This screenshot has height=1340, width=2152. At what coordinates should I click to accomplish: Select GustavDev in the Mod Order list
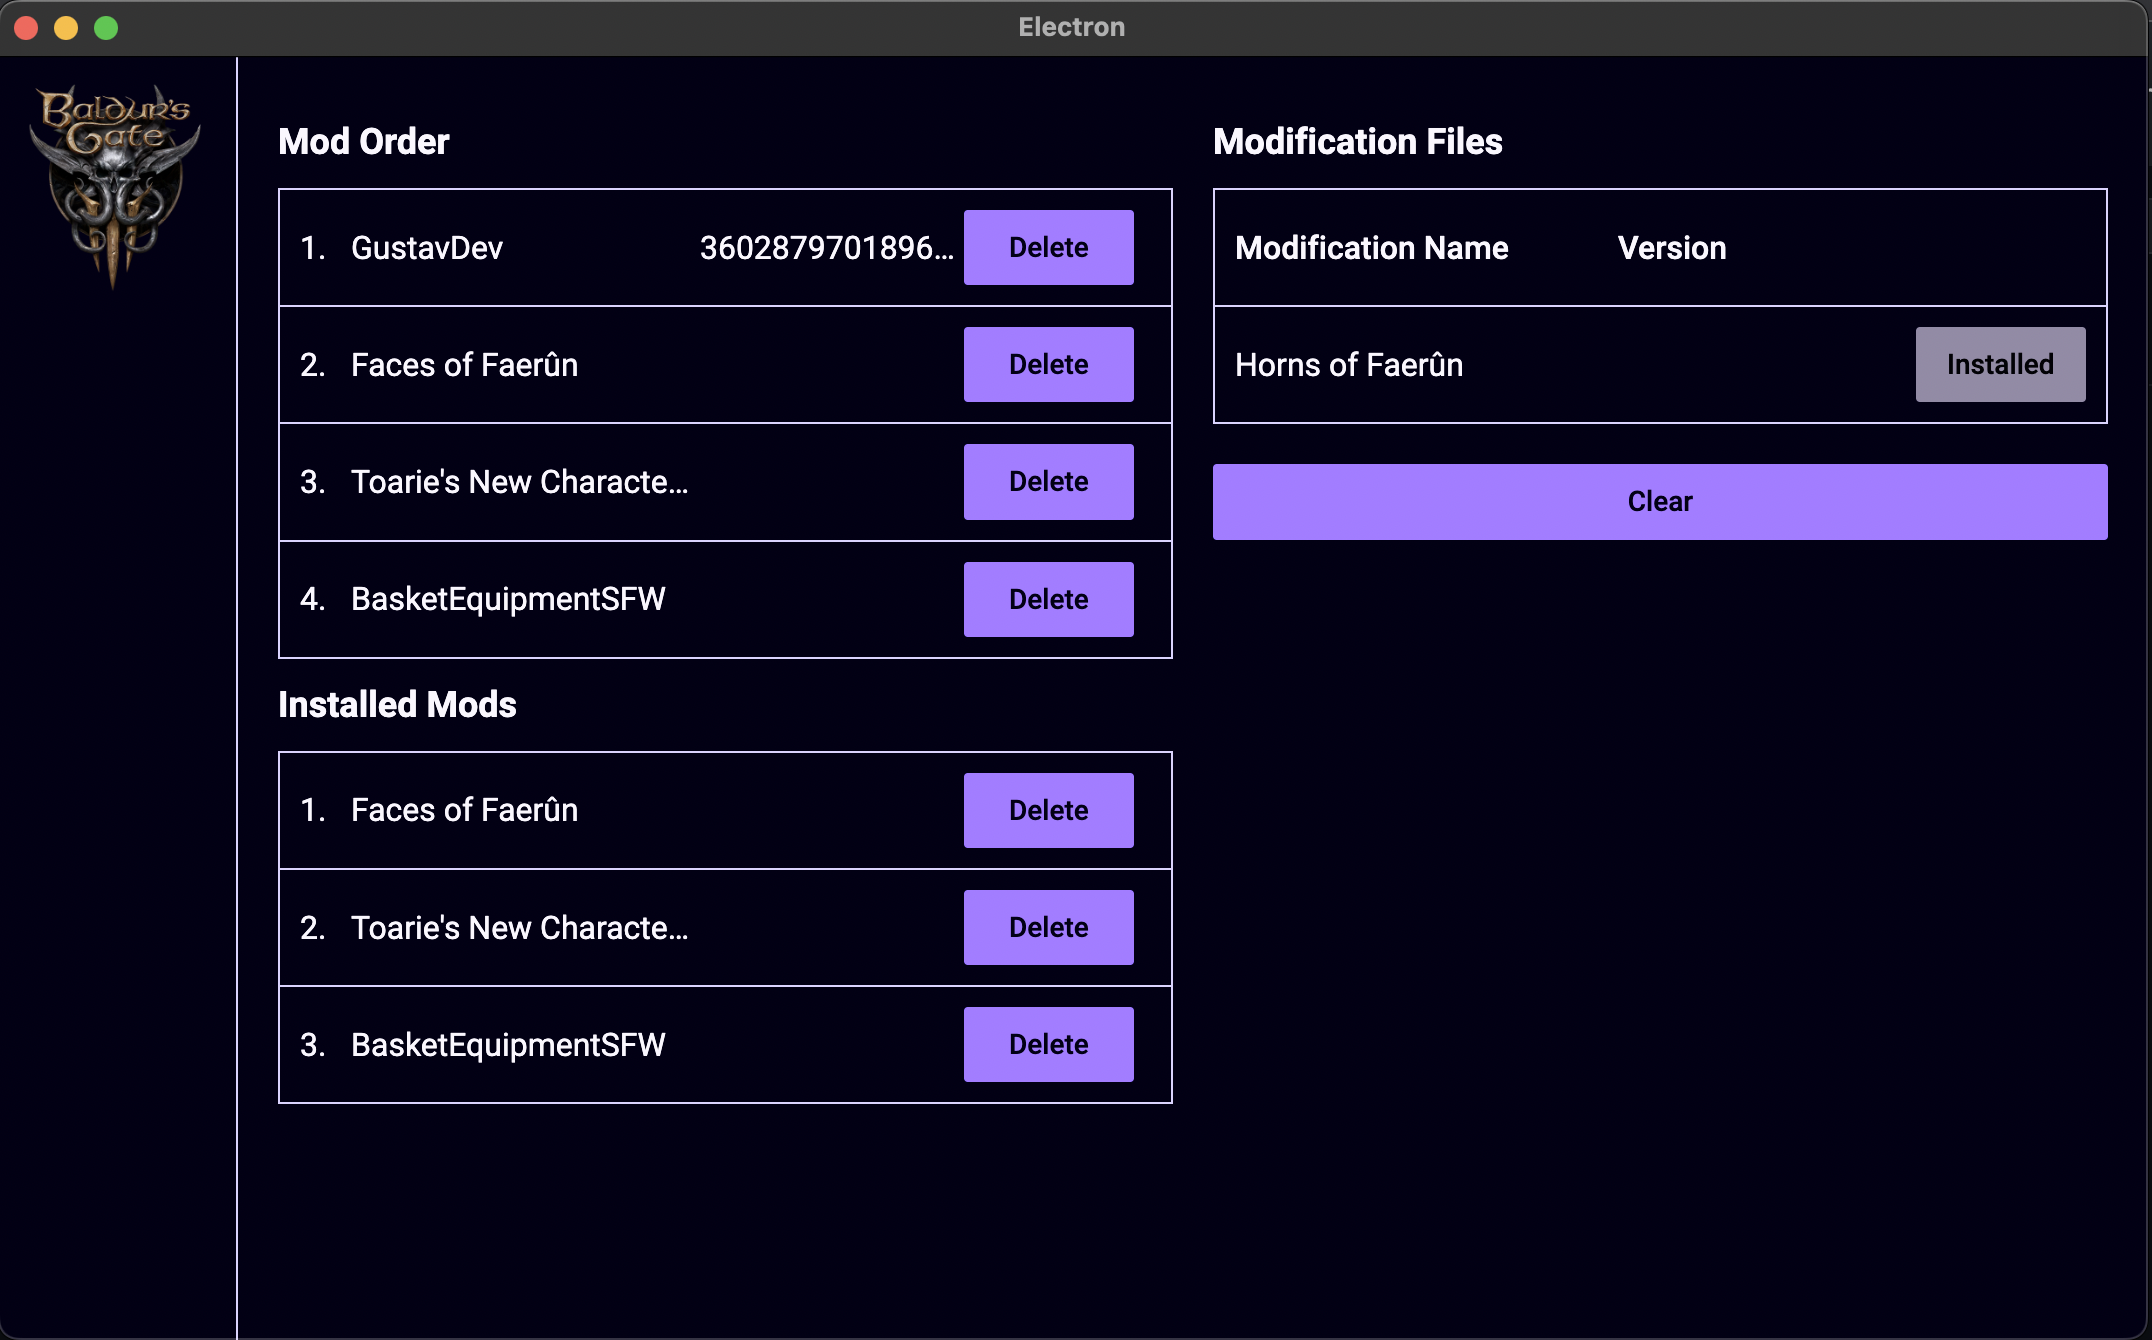click(426, 247)
